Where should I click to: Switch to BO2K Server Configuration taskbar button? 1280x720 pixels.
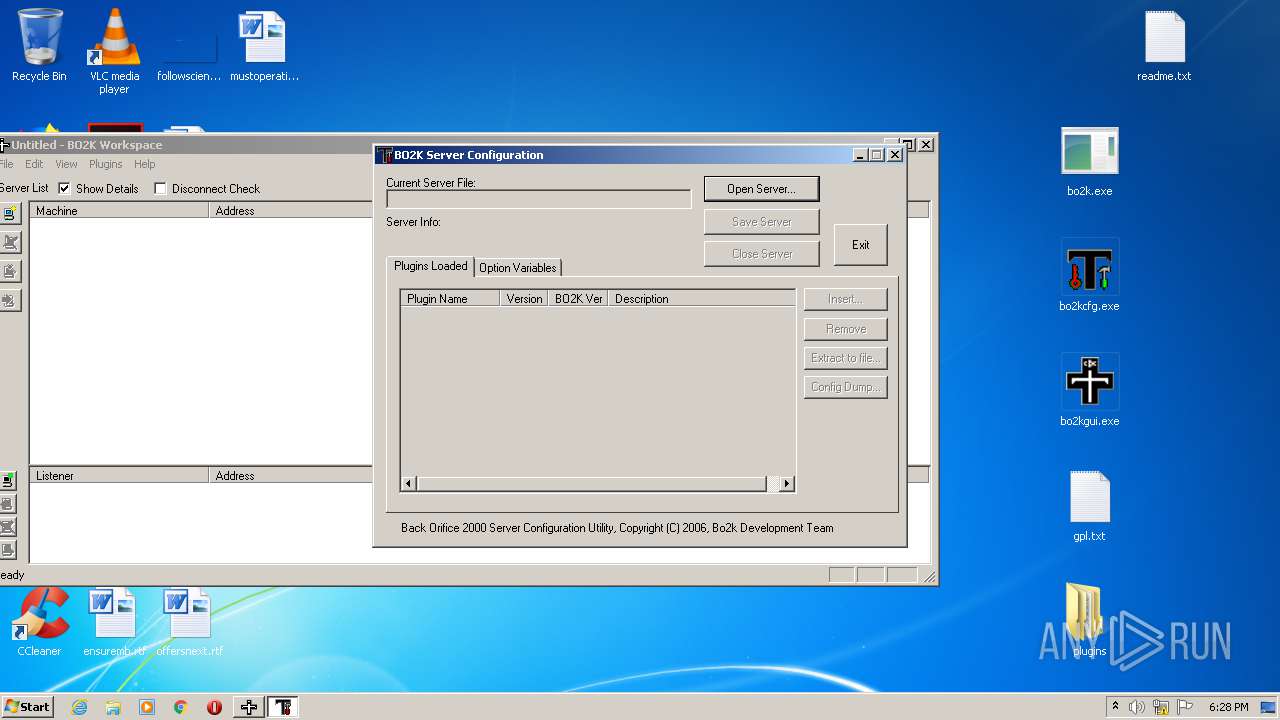point(284,707)
